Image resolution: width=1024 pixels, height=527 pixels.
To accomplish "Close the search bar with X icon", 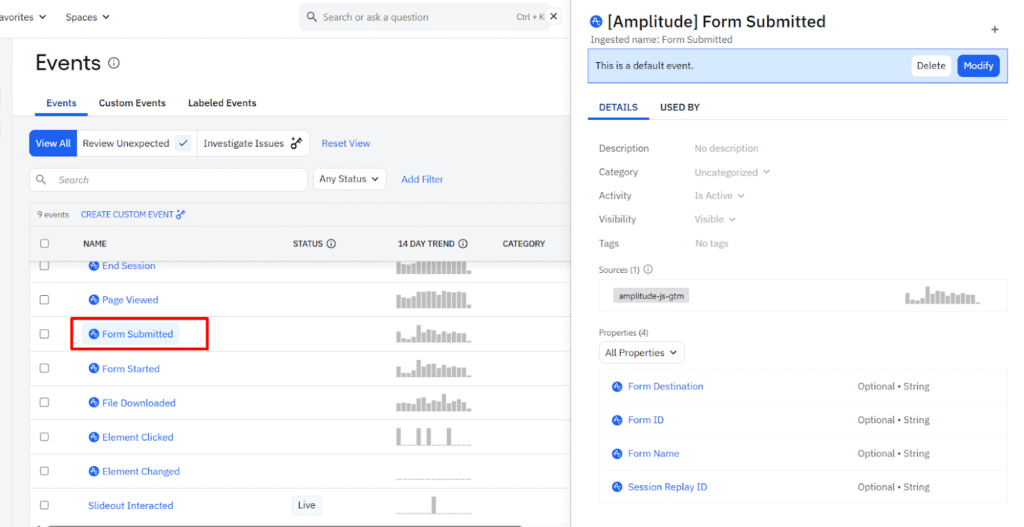I will 554,17.
